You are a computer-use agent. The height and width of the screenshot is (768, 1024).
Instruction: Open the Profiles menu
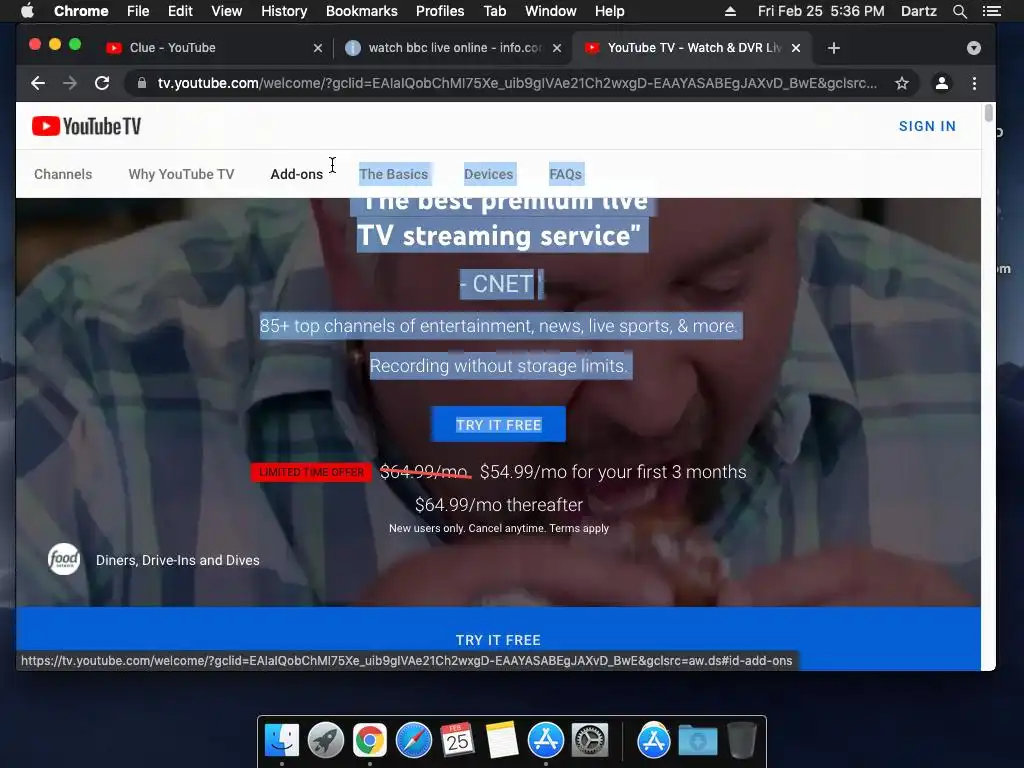(440, 11)
